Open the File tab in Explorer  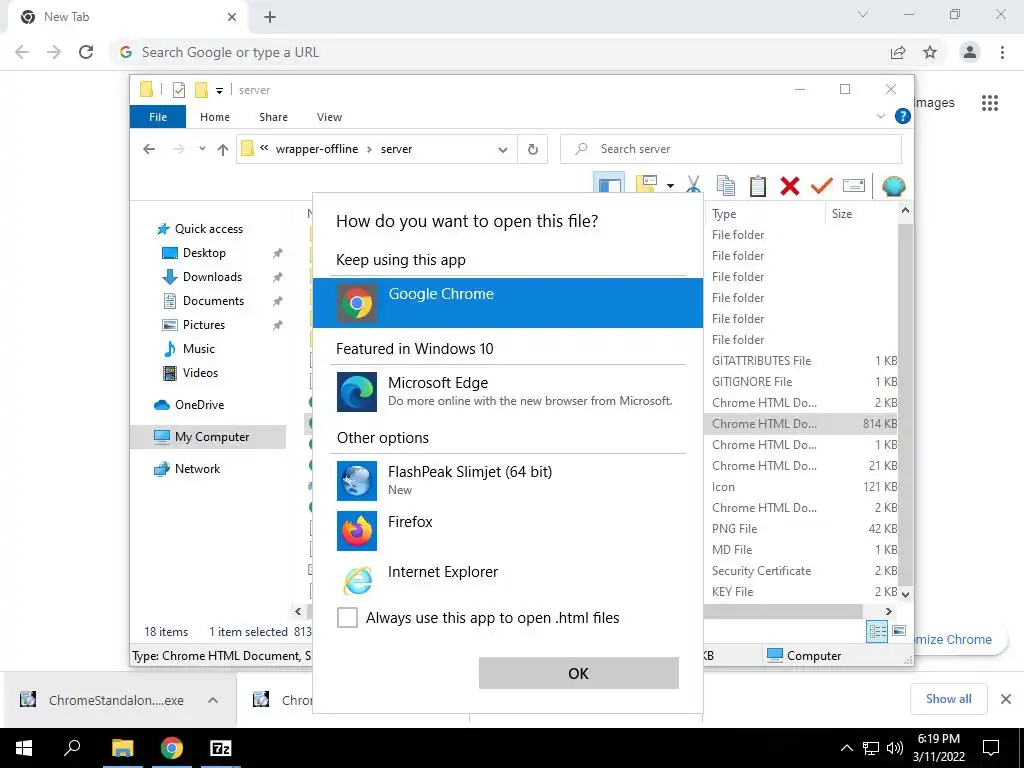(x=158, y=117)
